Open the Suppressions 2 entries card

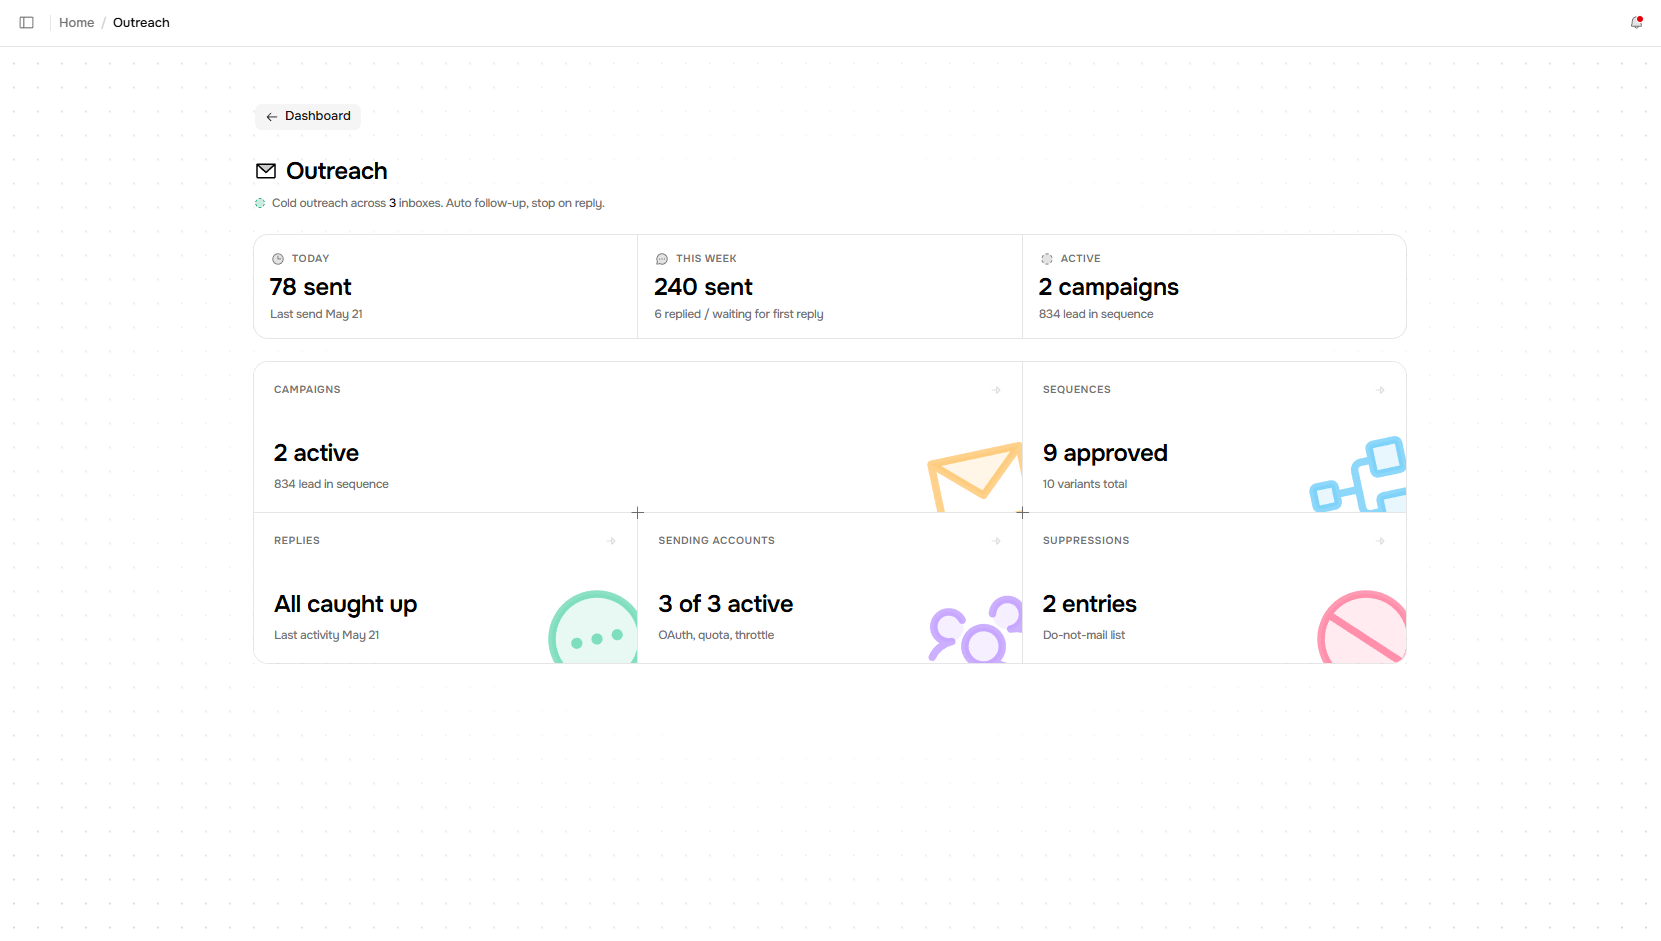[1214, 588]
